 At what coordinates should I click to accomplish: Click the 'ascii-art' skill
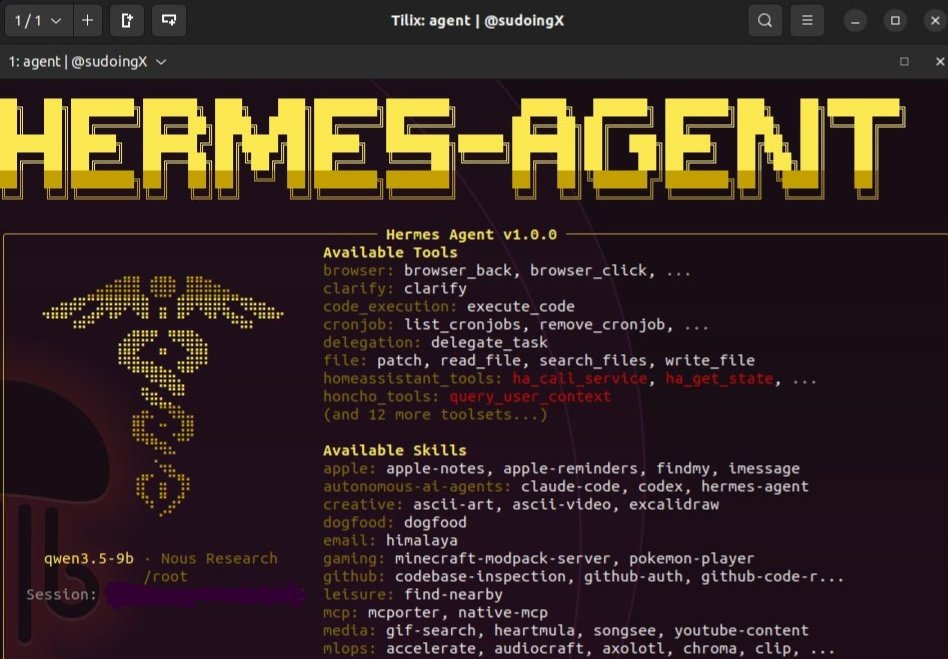click(453, 504)
